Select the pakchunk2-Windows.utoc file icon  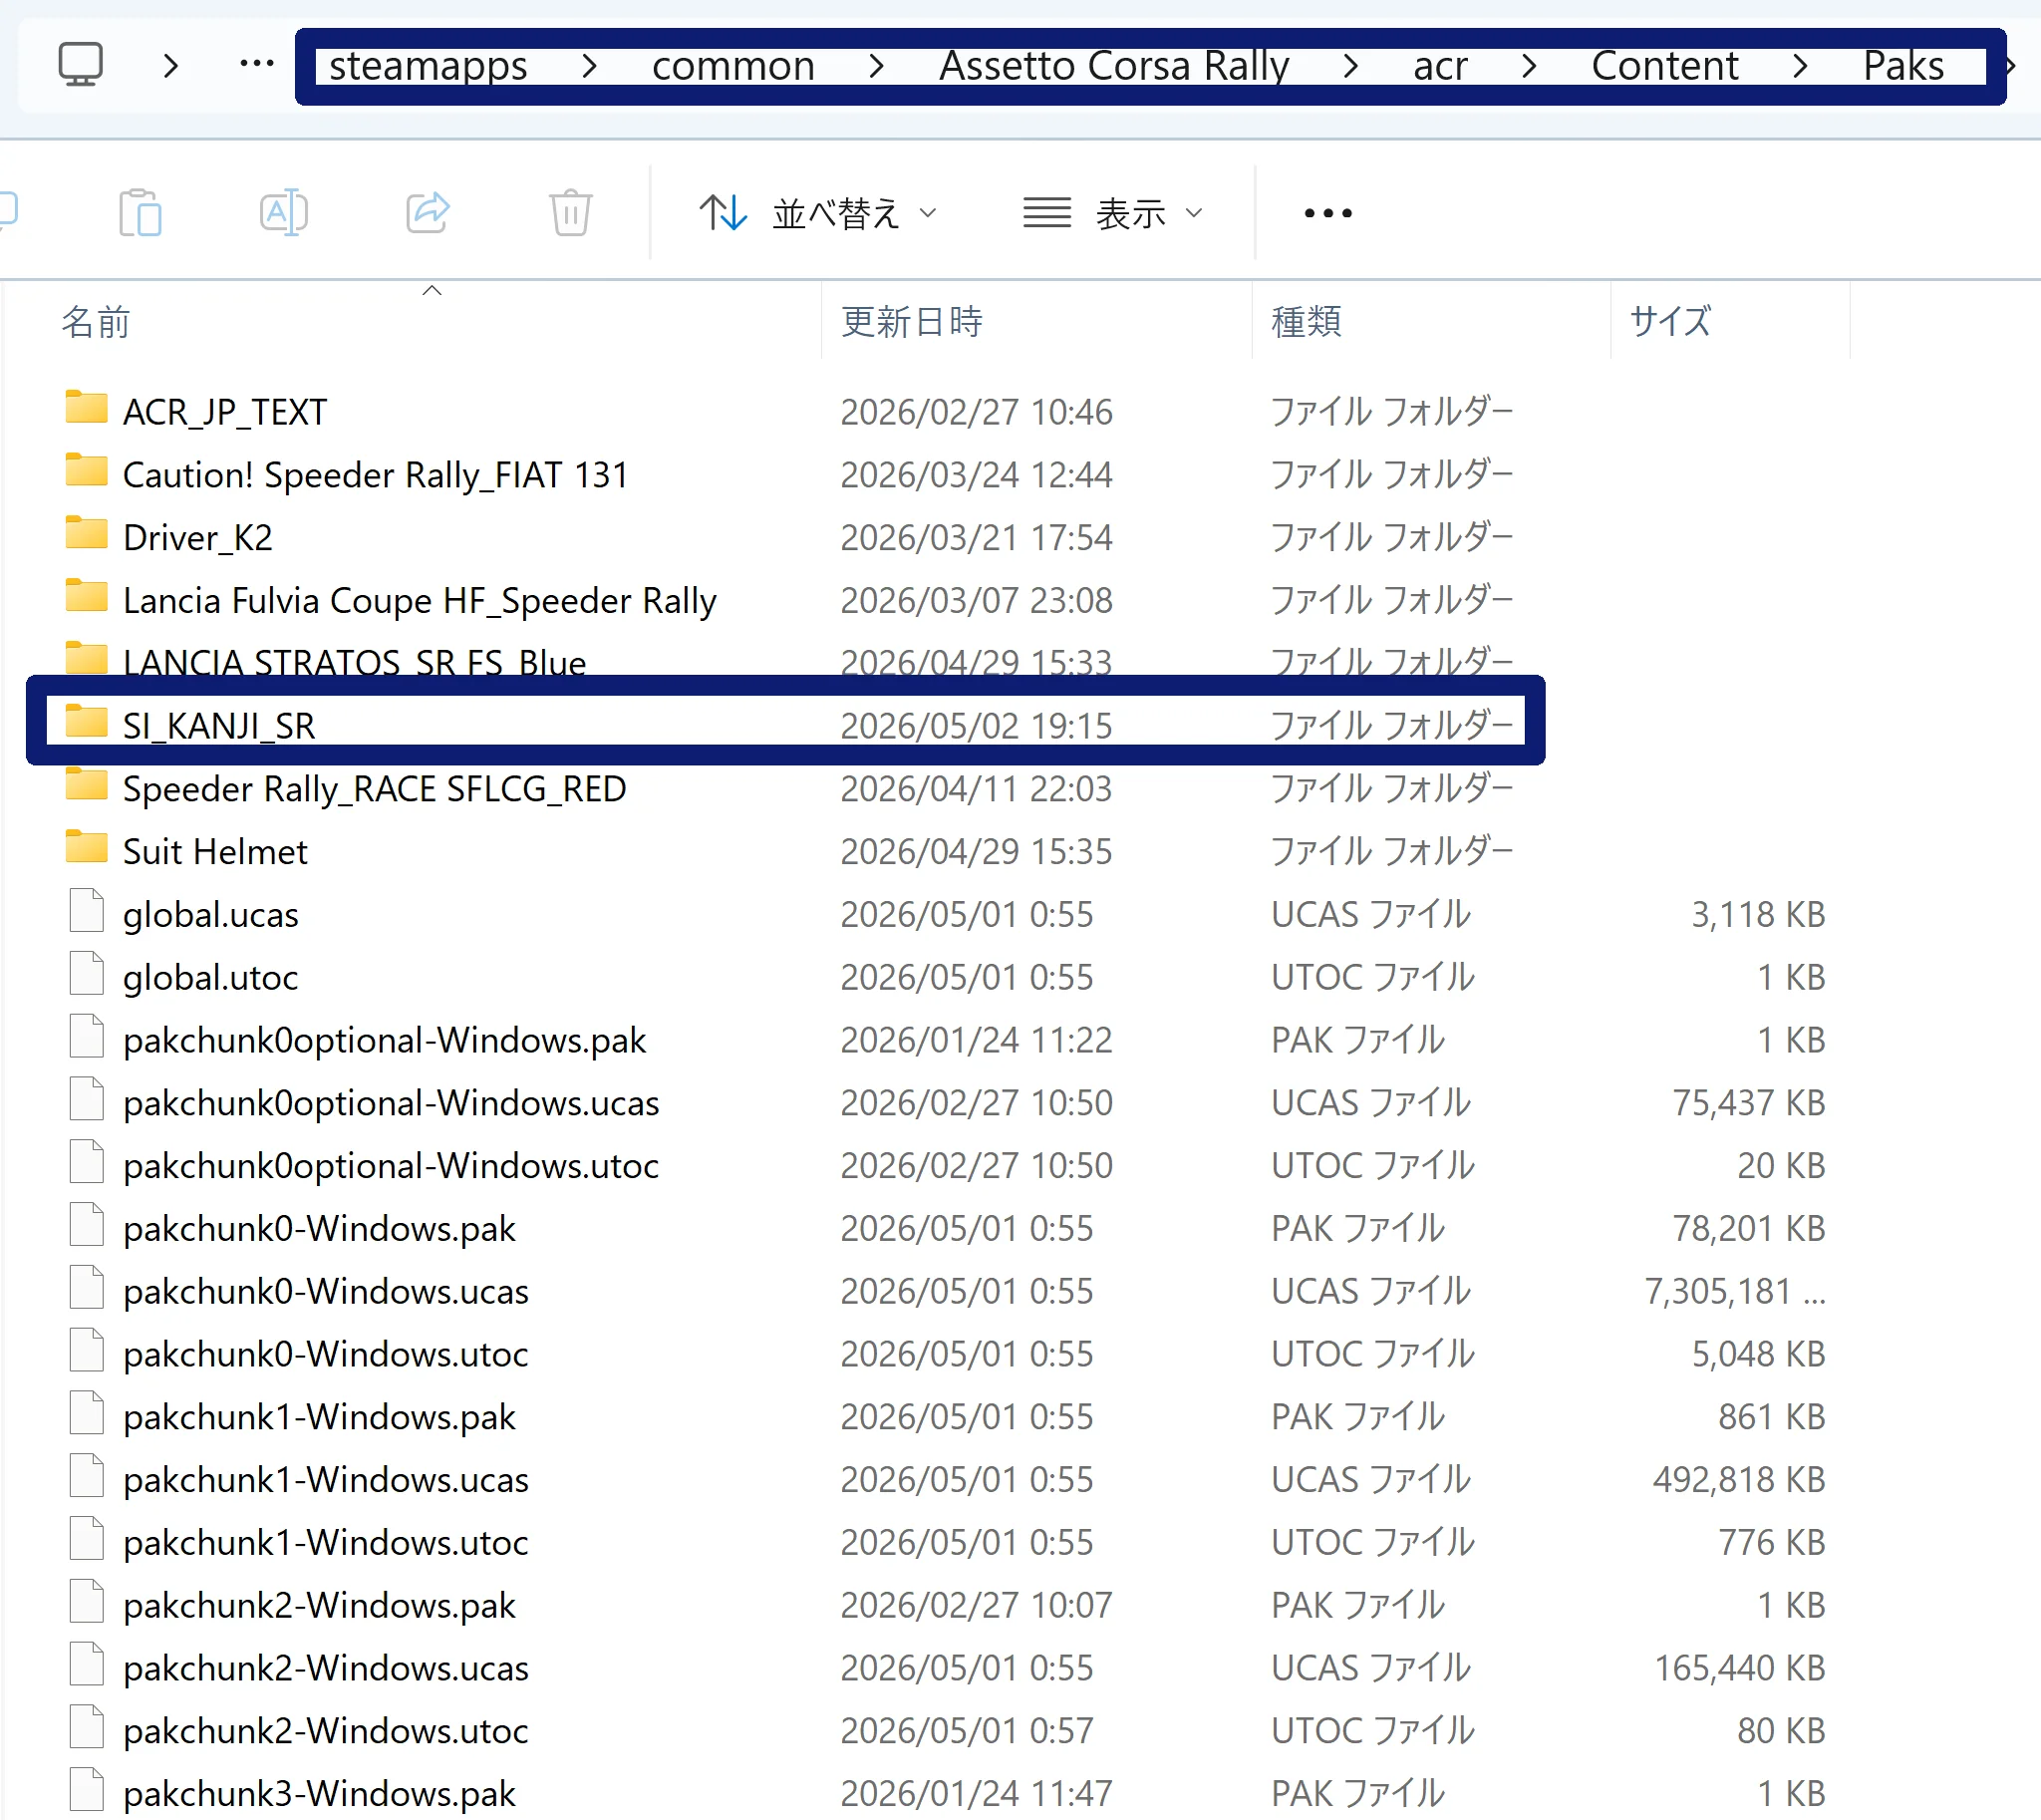87,1727
